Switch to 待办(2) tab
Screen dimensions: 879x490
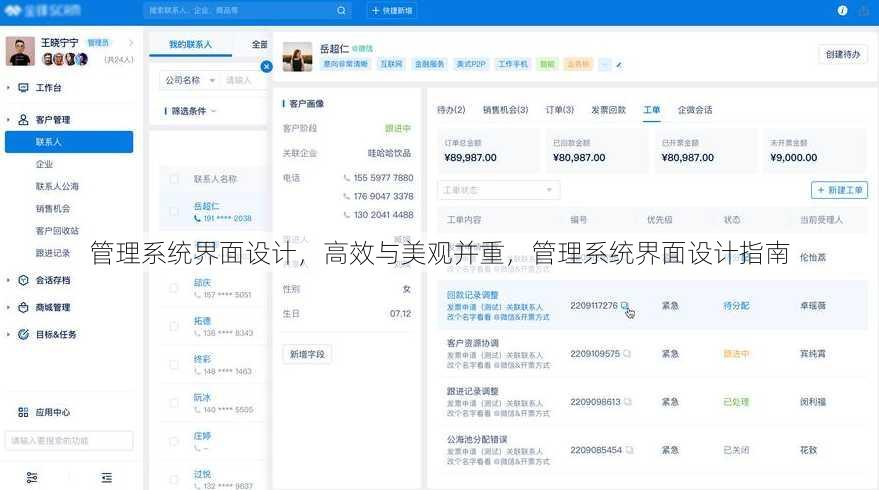coord(451,110)
